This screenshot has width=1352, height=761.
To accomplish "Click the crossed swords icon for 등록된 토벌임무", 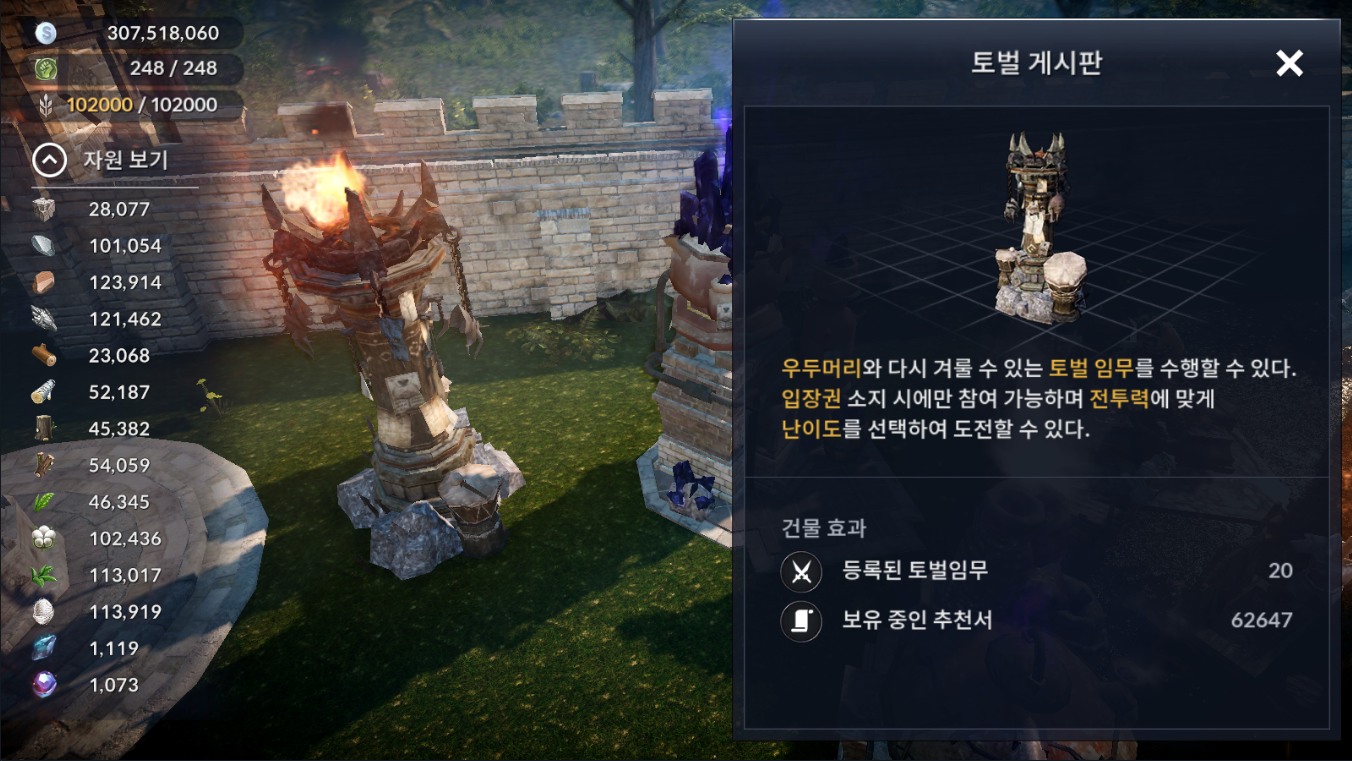I will click(801, 571).
